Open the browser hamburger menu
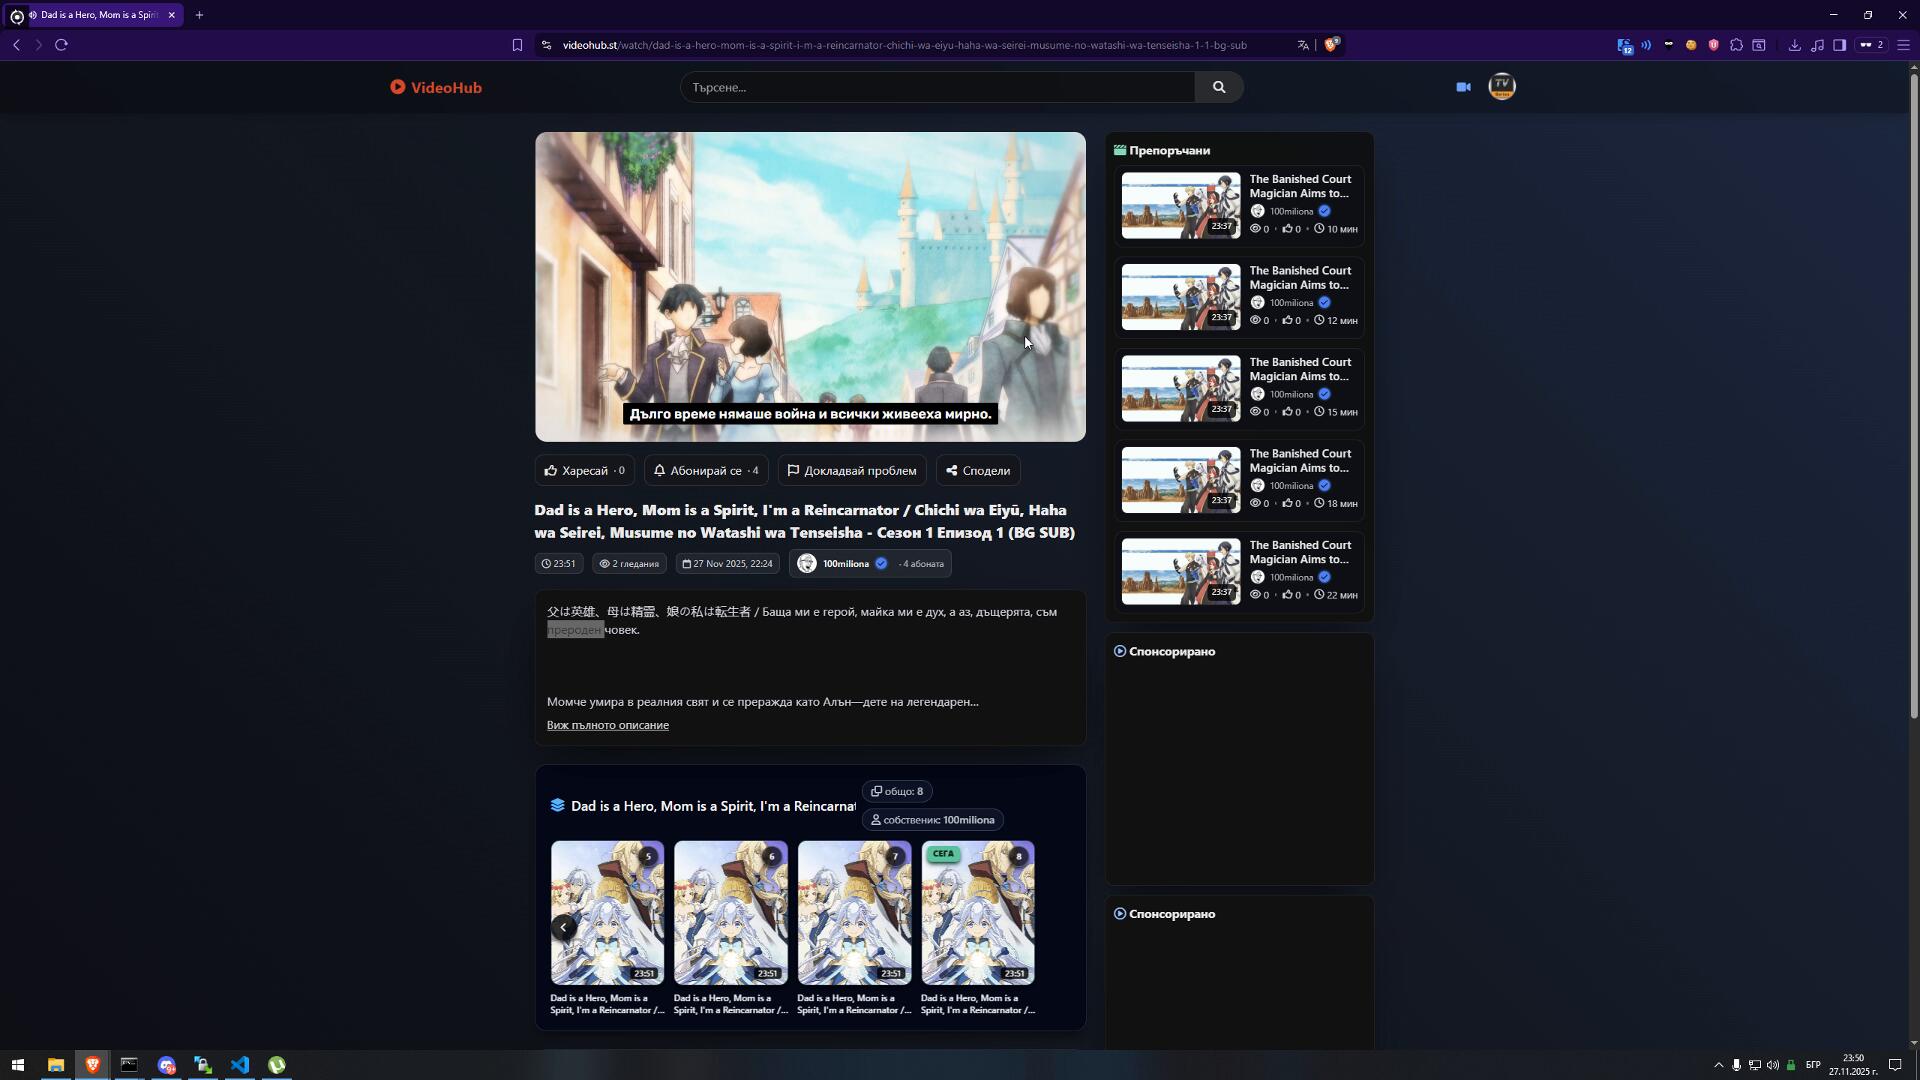 click(1903, 45)
